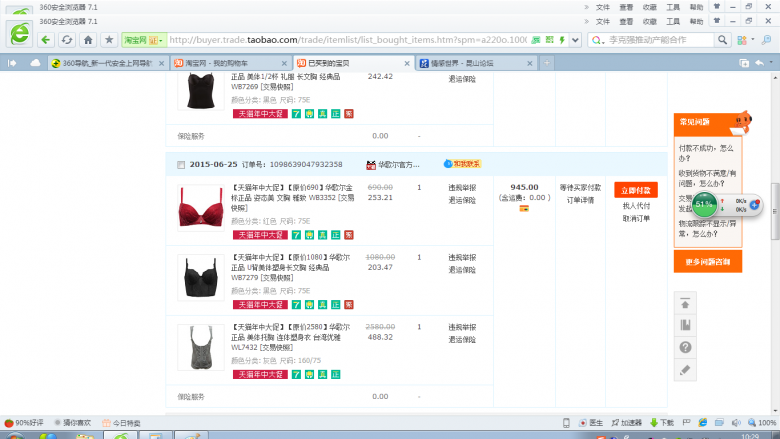Click the search box with 李克强 suggestion

coord(660,40)
